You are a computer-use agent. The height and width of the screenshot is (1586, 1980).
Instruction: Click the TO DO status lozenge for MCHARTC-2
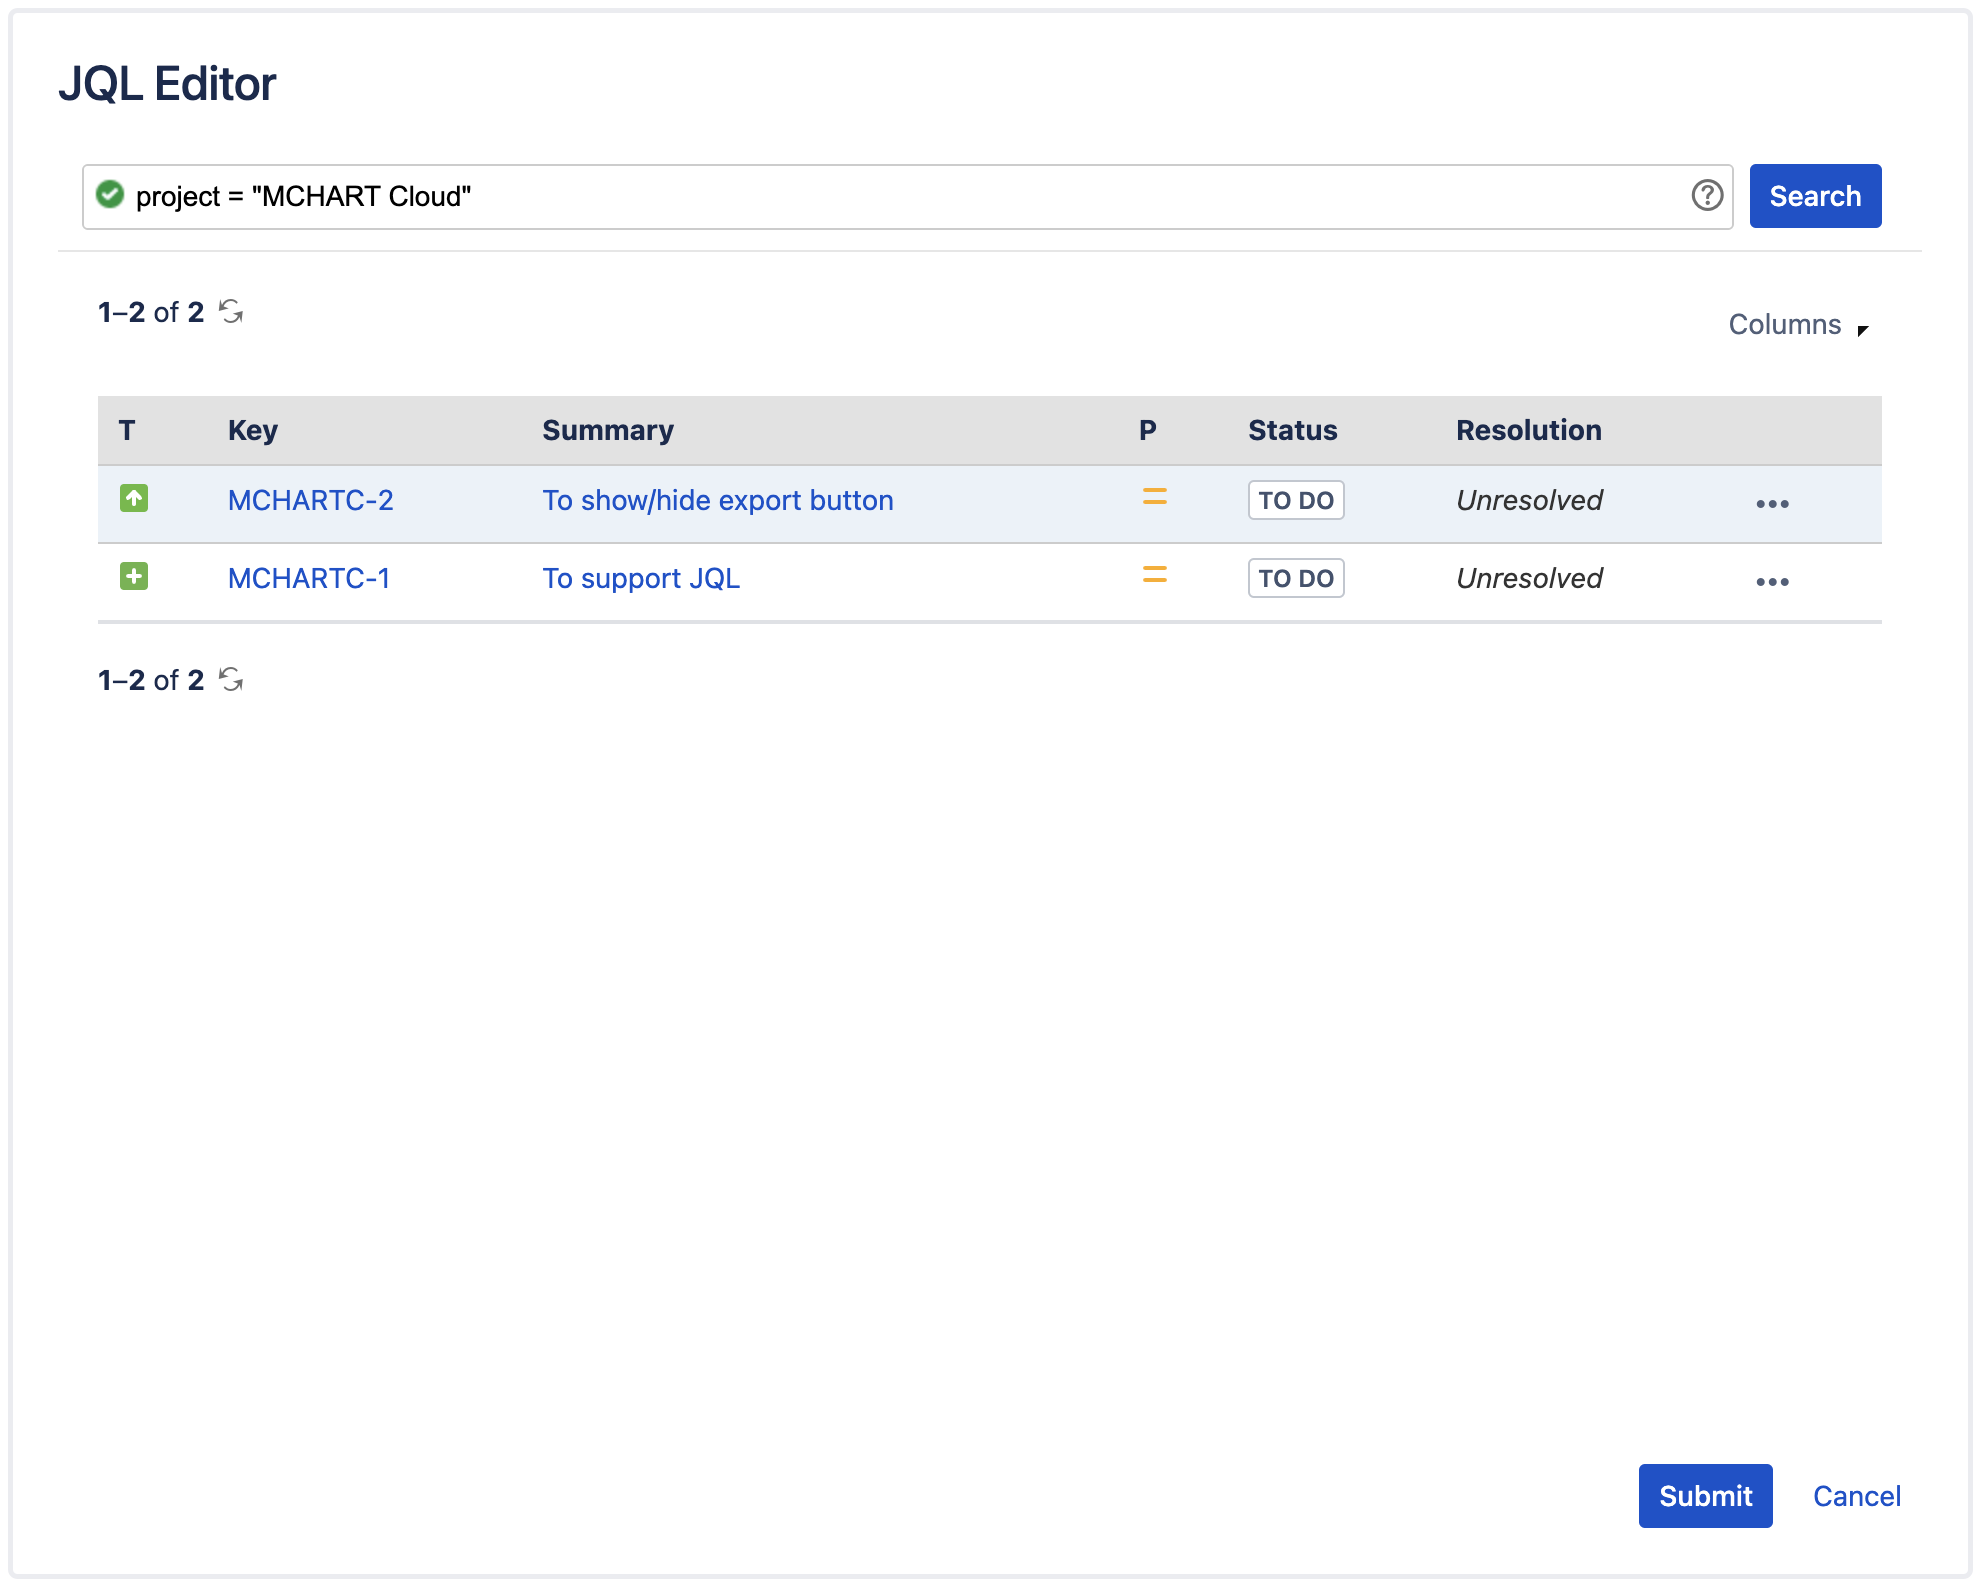click(x=1295, y=500)
